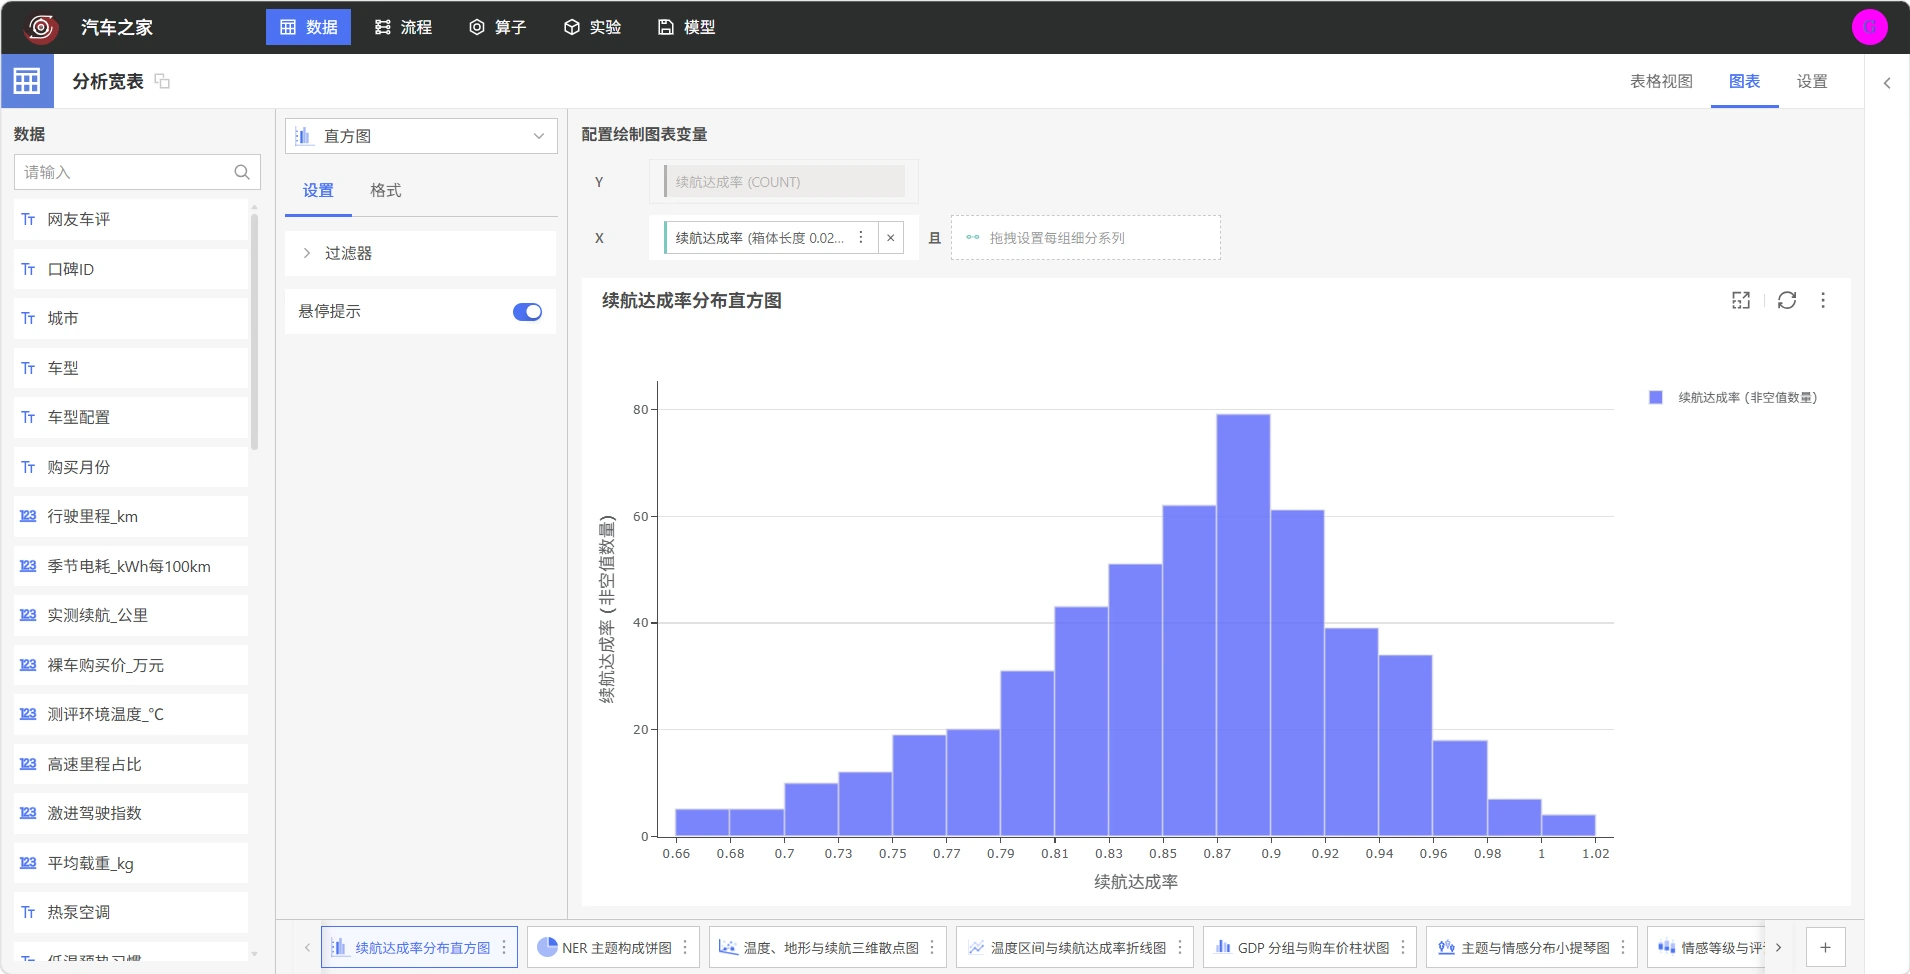
Task: Select the 车型配置 field
Action: point(131,417)
